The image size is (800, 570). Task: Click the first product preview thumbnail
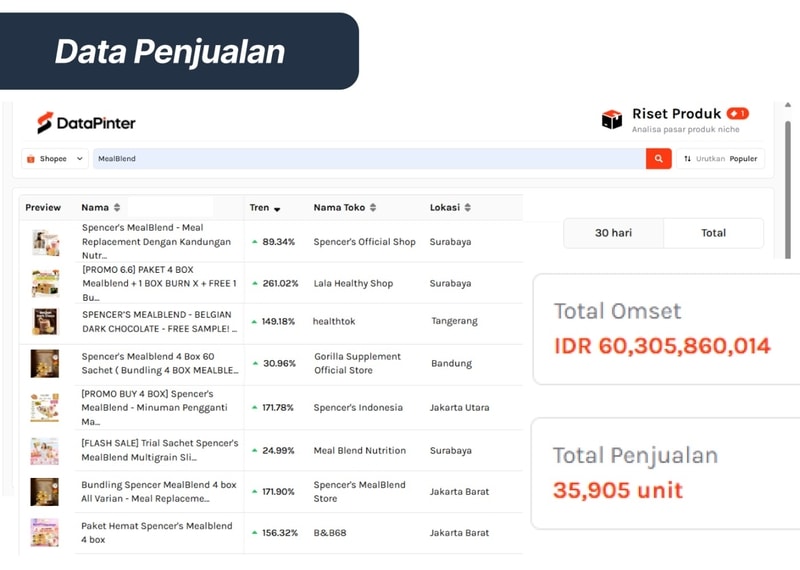point(45,242)
